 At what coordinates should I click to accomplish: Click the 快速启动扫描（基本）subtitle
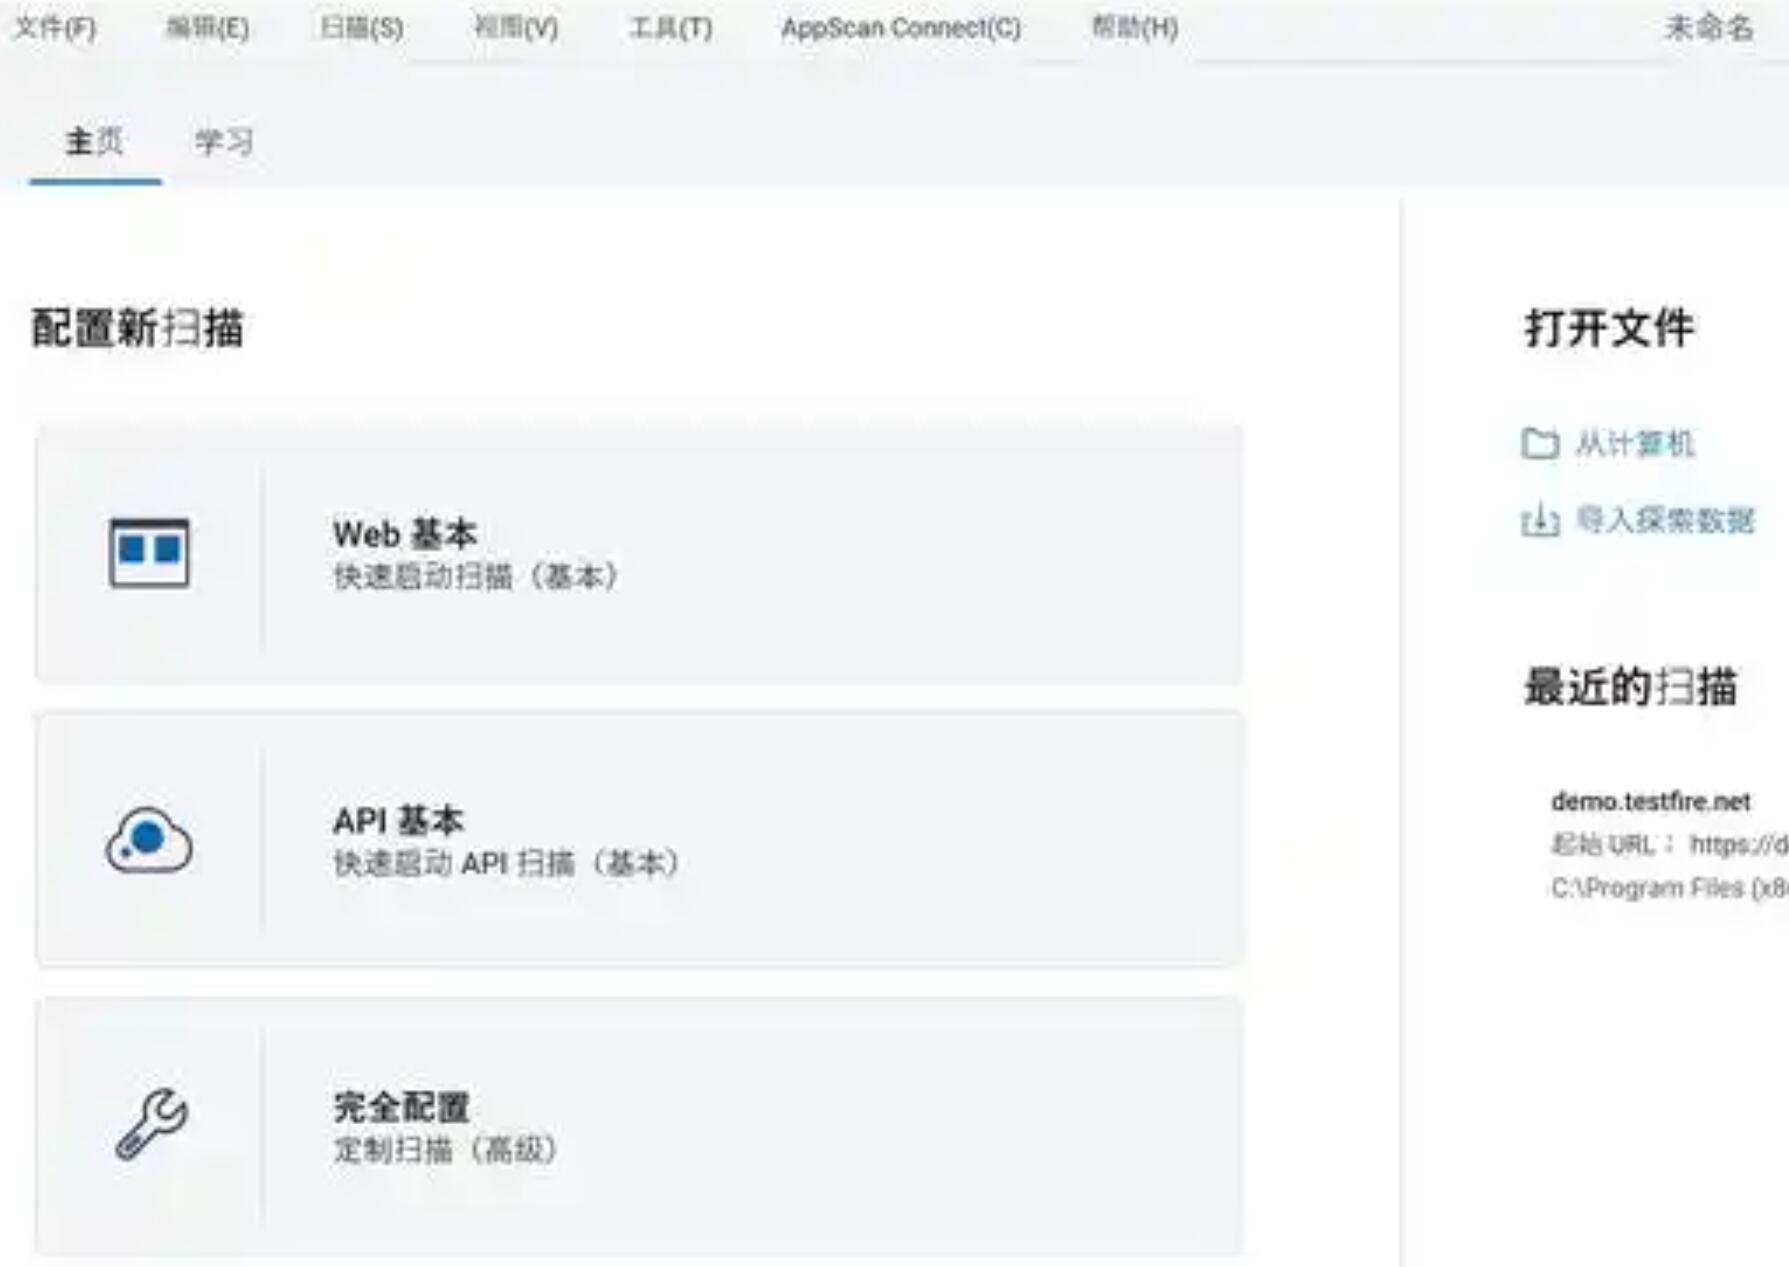(x=477, y=577)
